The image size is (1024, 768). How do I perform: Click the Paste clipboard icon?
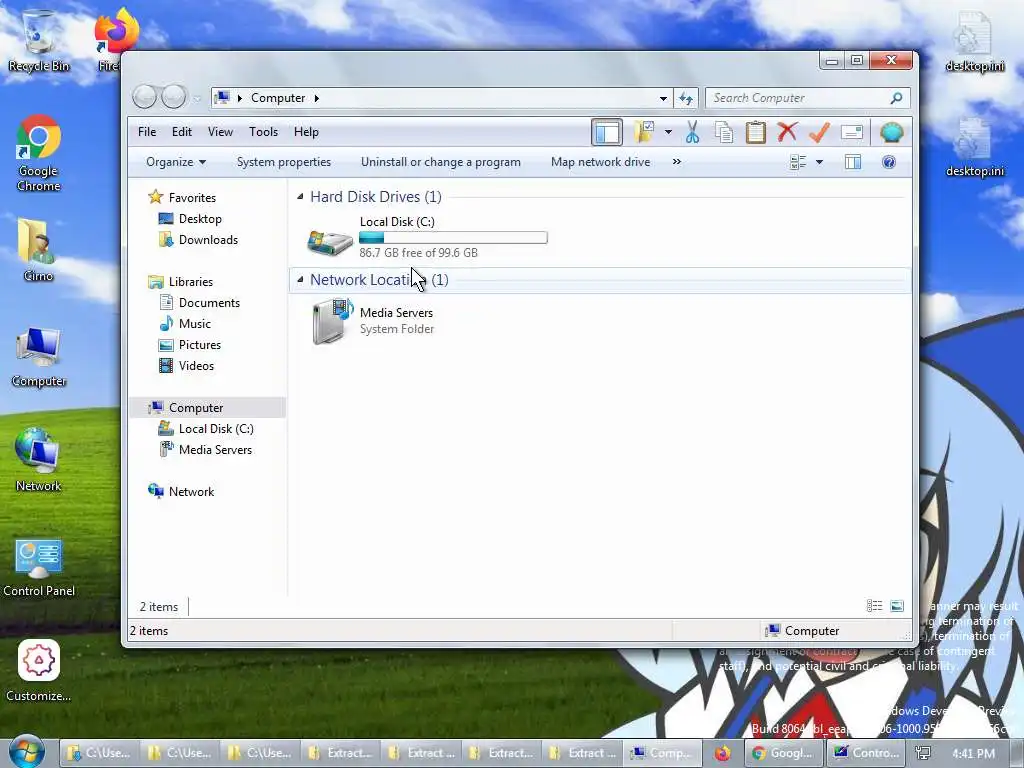coord(756,132)
